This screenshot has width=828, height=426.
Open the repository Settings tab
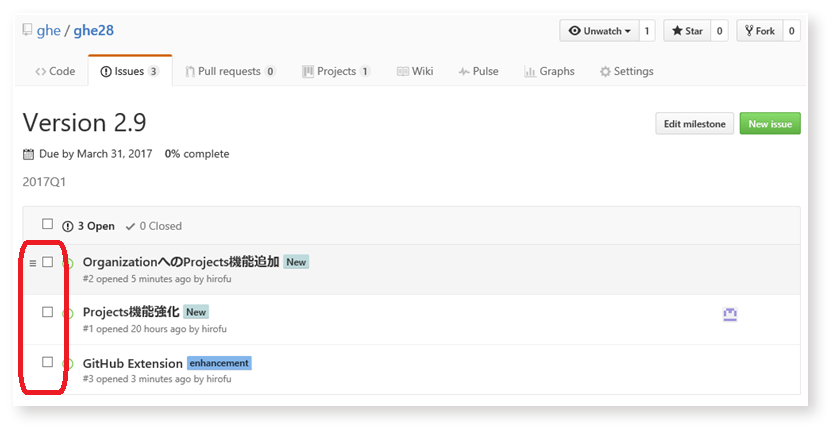(x=627, y=71)
